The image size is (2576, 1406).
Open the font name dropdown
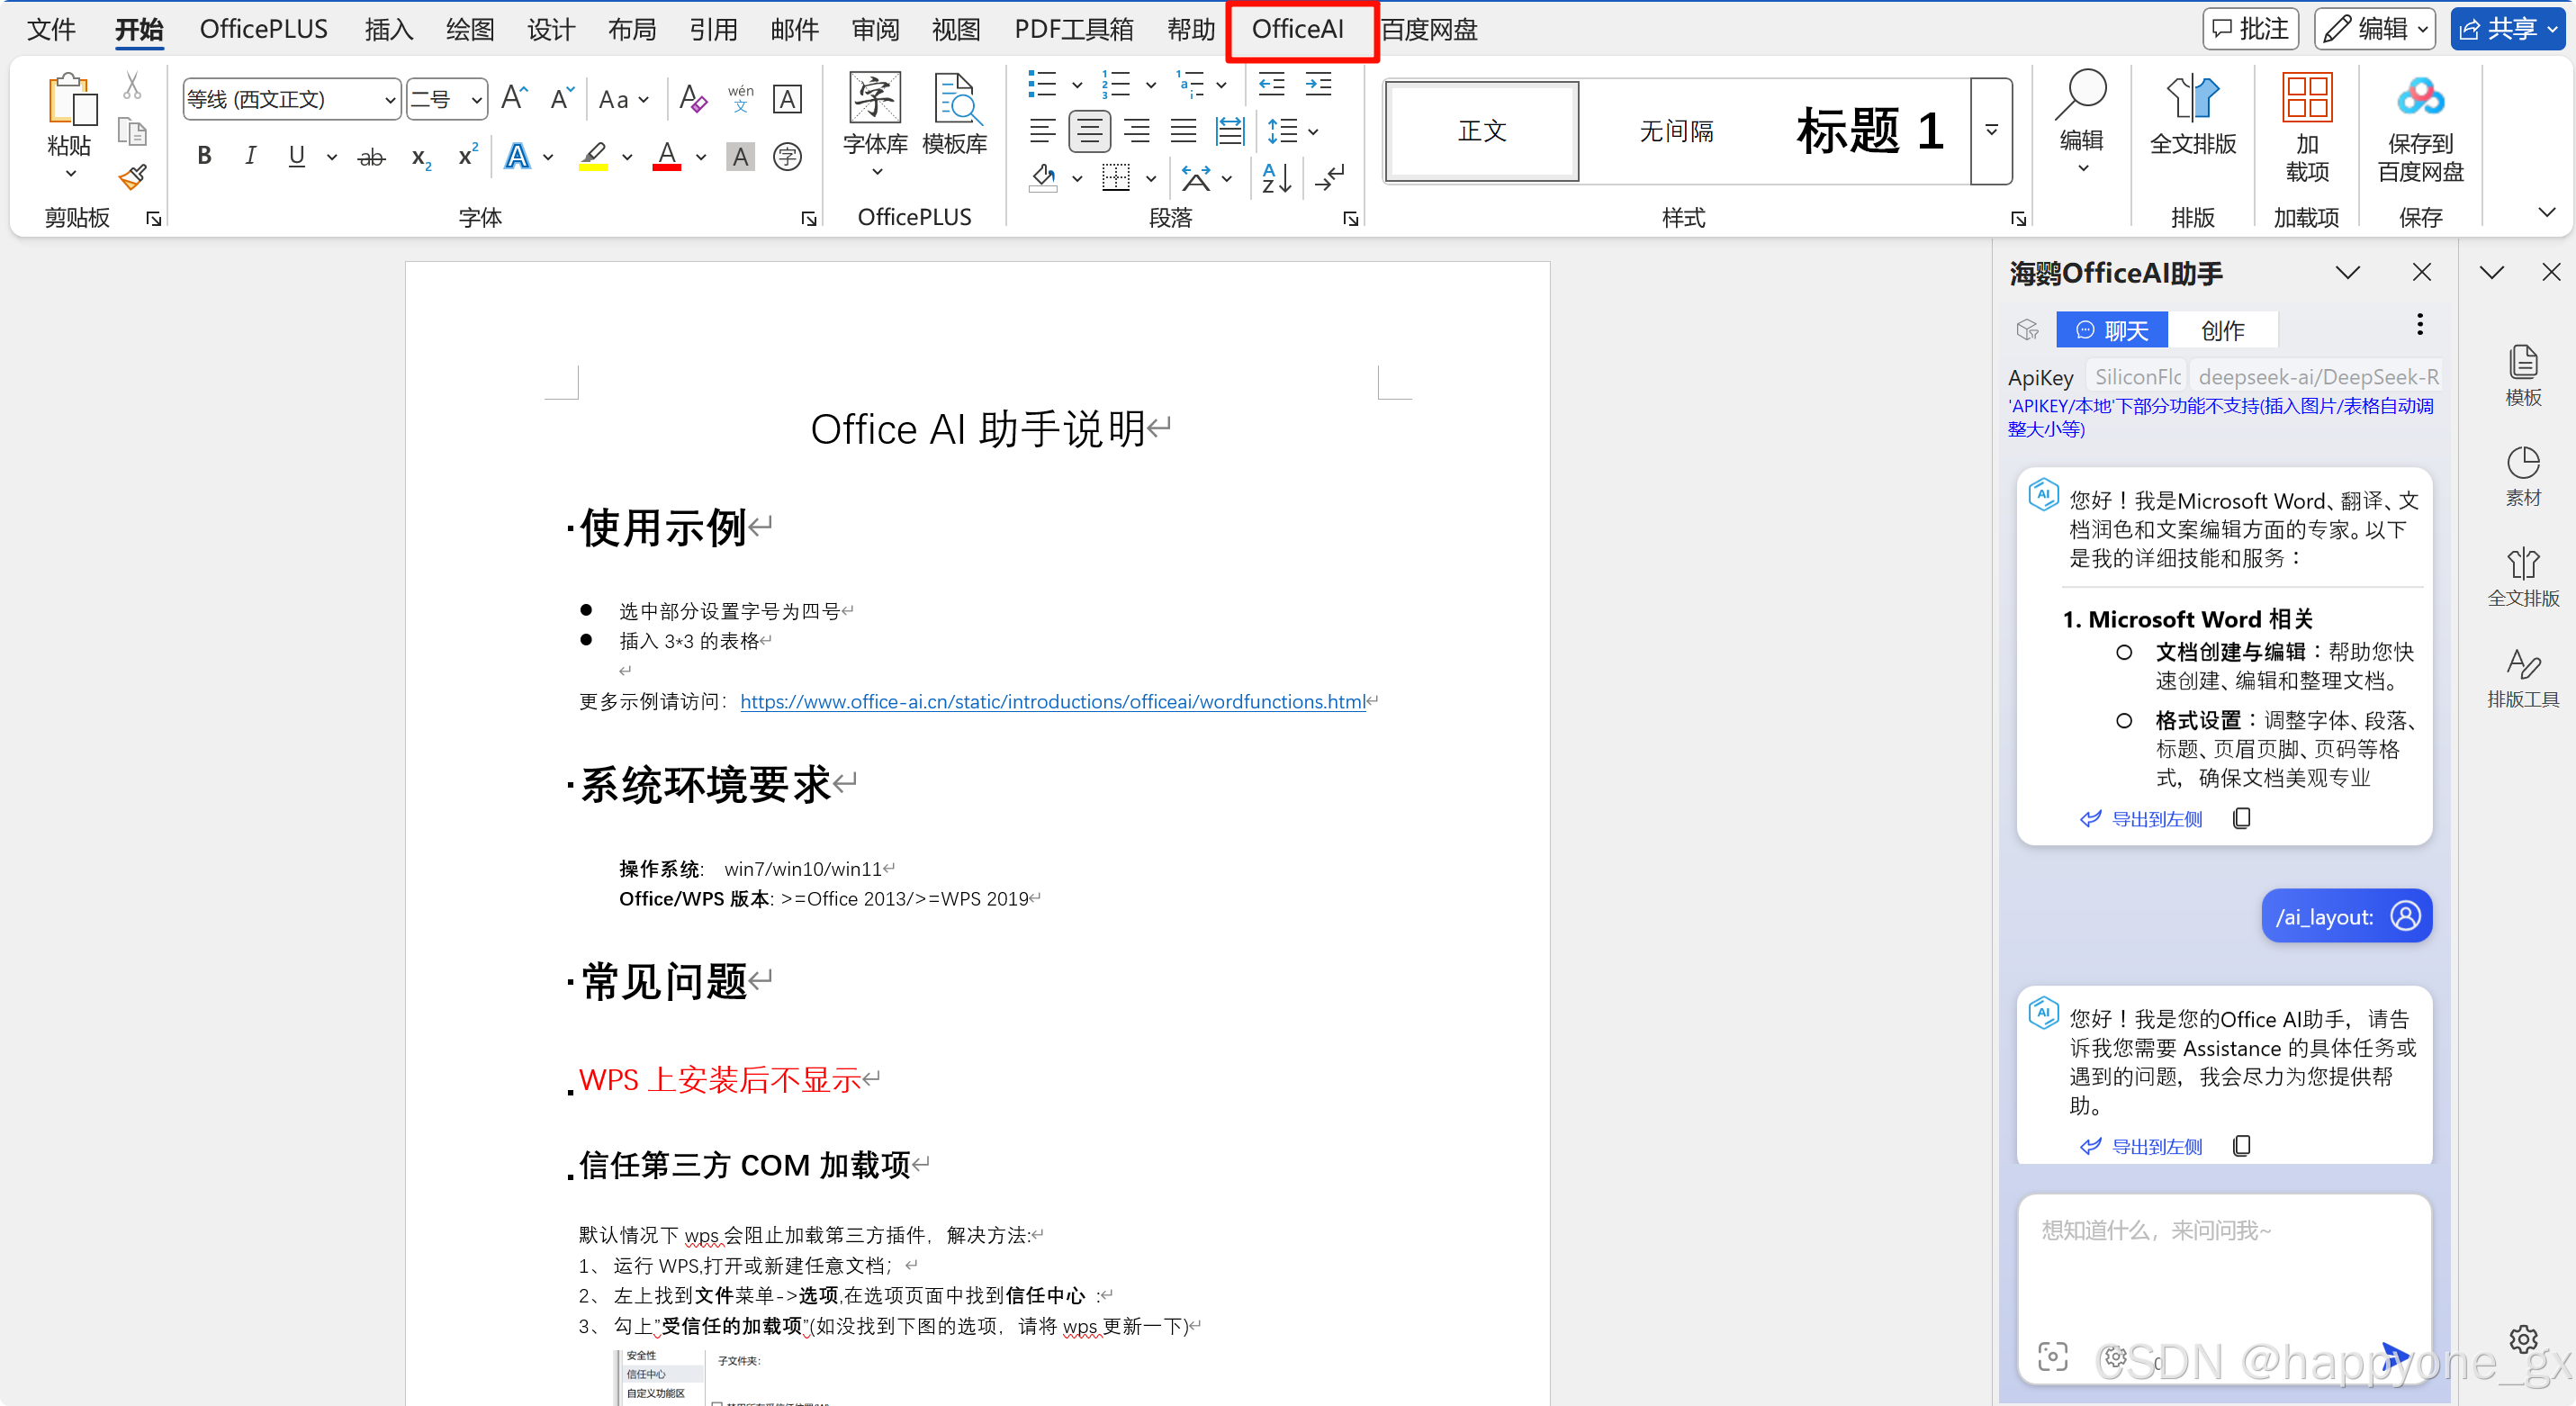(389, 100)
